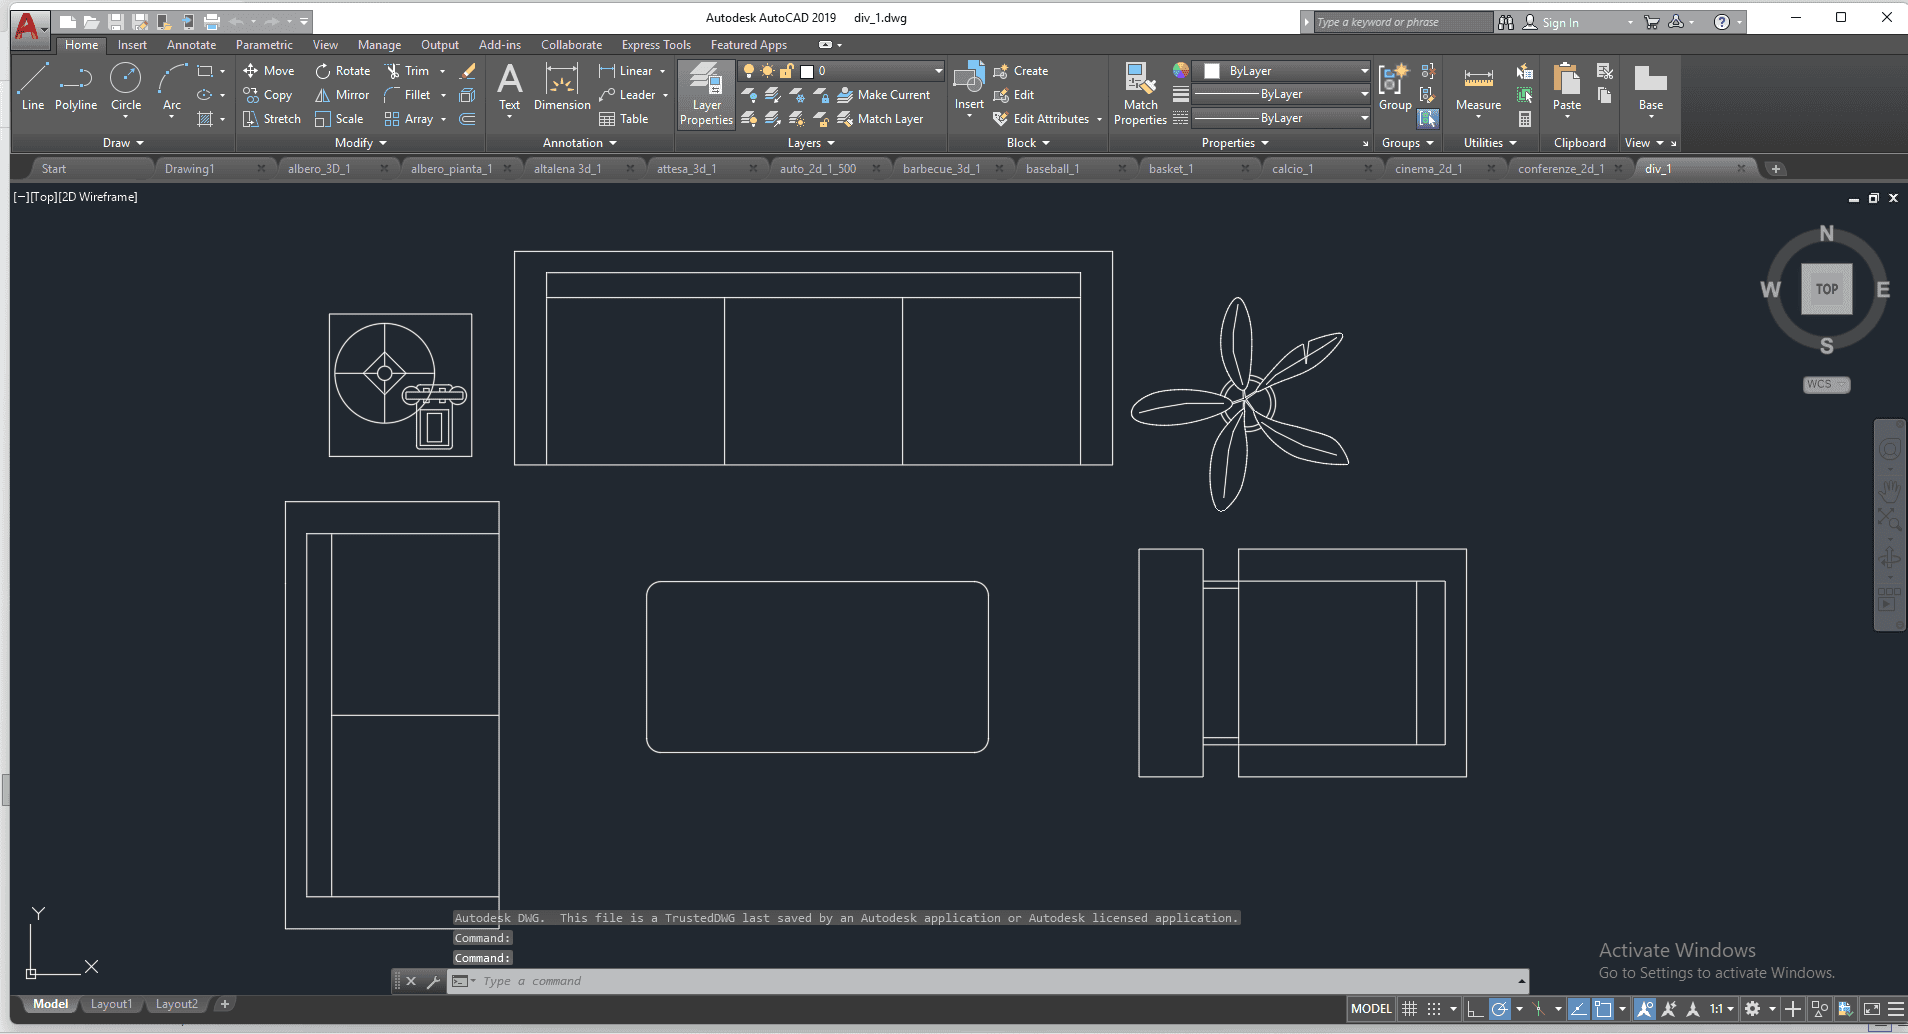Image resolution: width=1908 pixels, height=1034 pixels.
Task: Select the Mirror modify tool
Action: pyautogui.click(x=341, y=94)
